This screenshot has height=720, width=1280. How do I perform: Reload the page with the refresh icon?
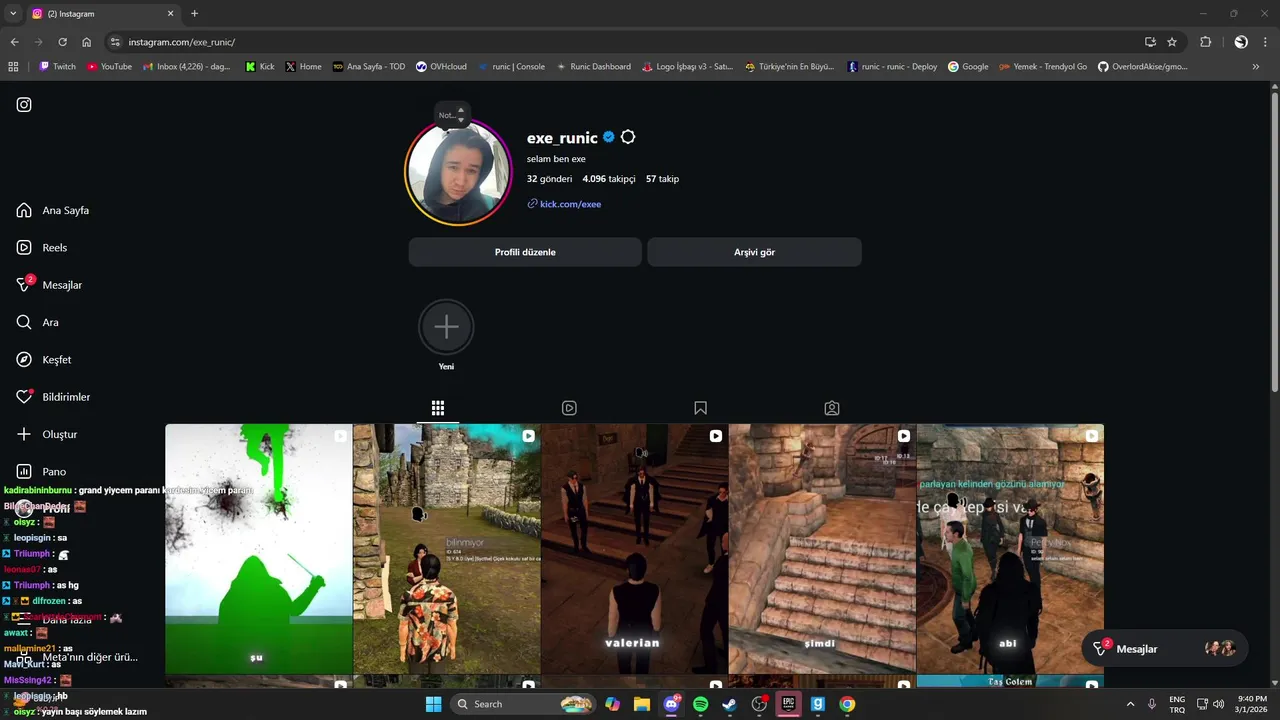click(x=62, y=42)
